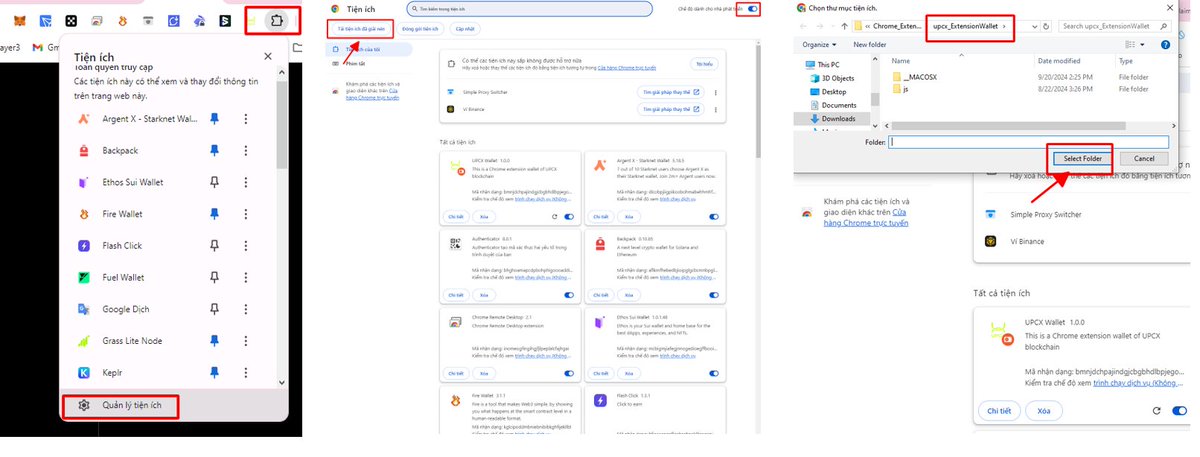Image resolution: width=1200 pixels, height=457 pixels.
Task: Open more options for Keplr
Action: (247, 373)
